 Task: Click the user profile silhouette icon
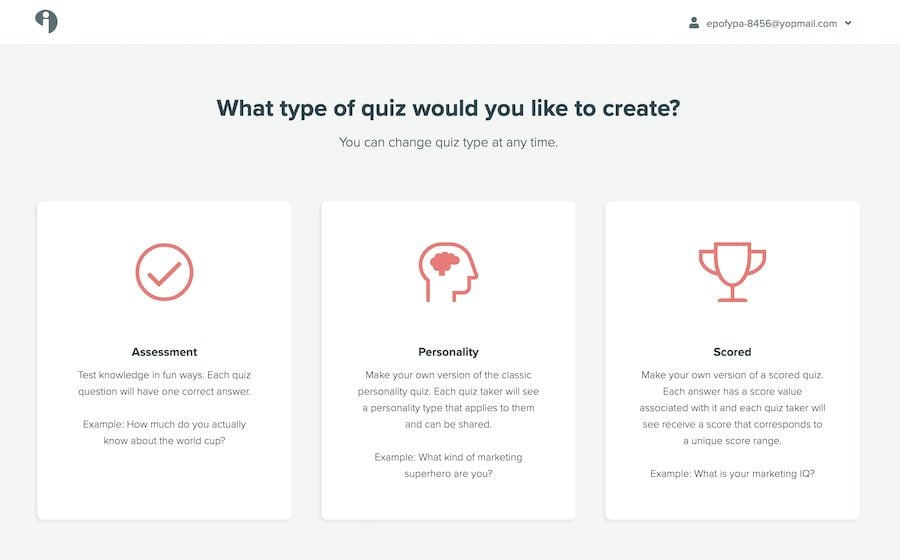pyautogui.click(x=694, y=23)
